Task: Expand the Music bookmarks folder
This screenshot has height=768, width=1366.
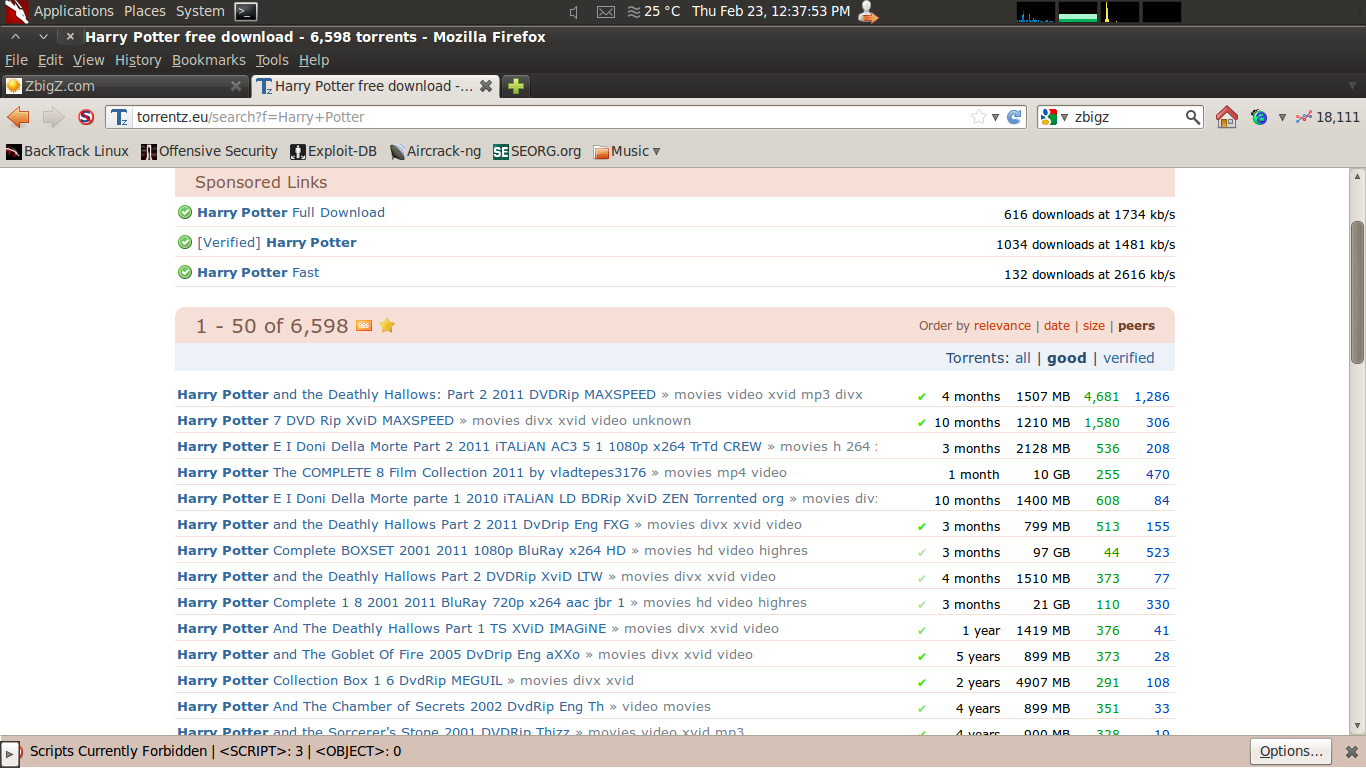Action: point(625,151)
